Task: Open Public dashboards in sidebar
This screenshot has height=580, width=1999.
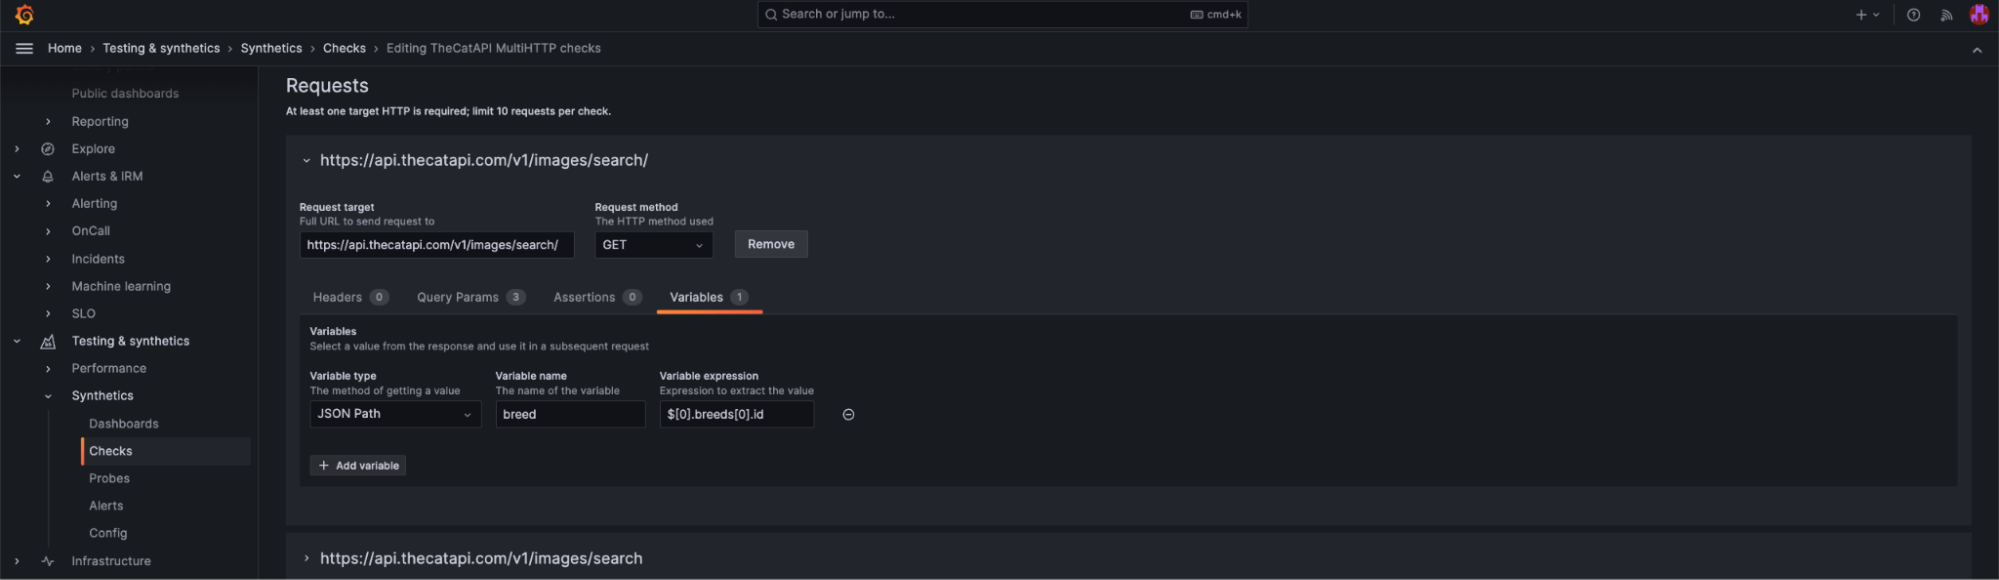Action: (x=125, y=93)
